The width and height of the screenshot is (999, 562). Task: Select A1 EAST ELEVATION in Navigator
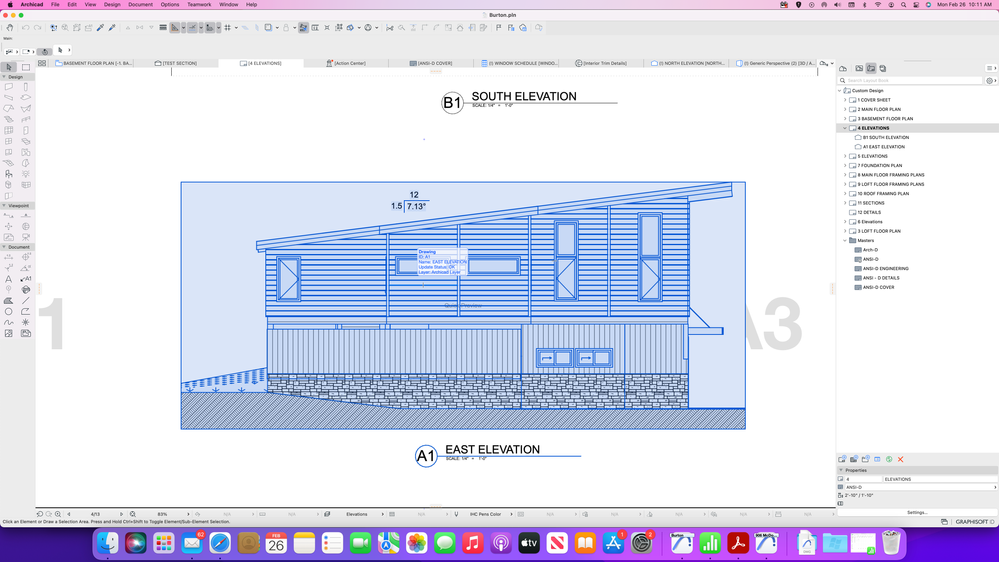(884, 147)
